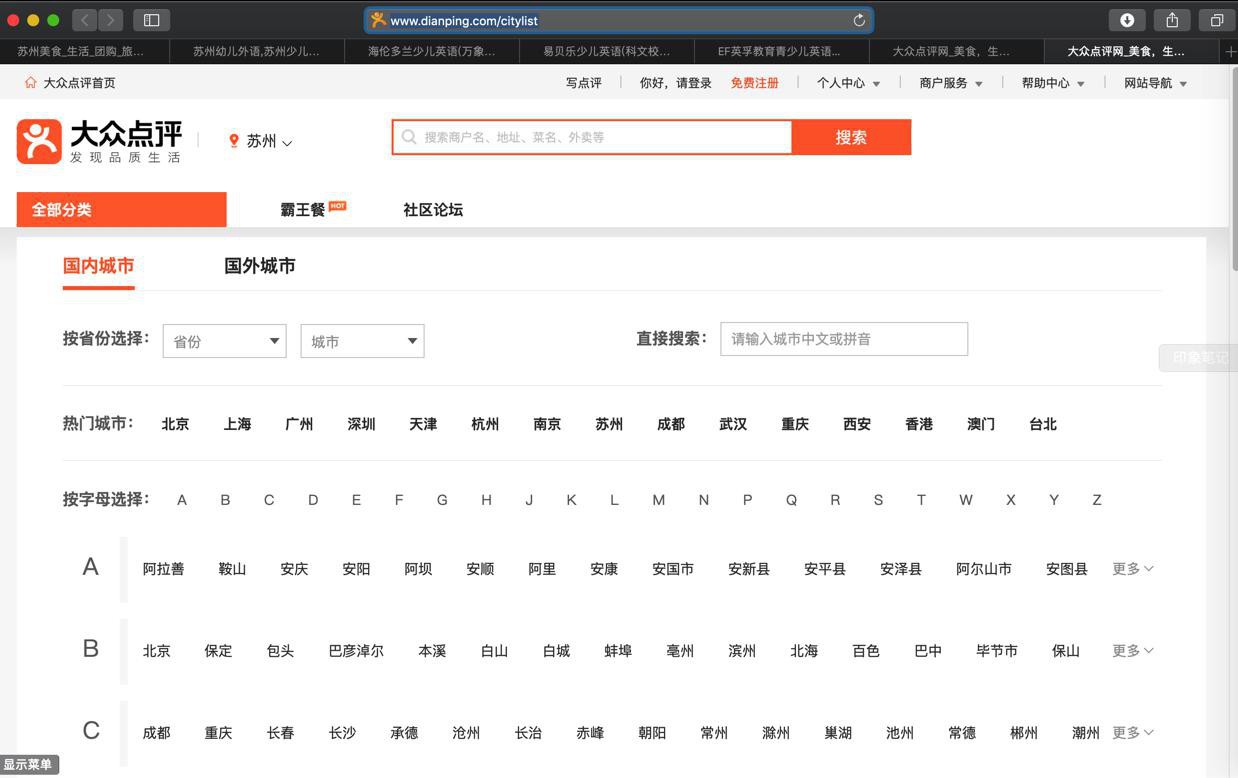Expand the 帮助中心 menu
1238x778 pixels.
[x=1053, y=83]
